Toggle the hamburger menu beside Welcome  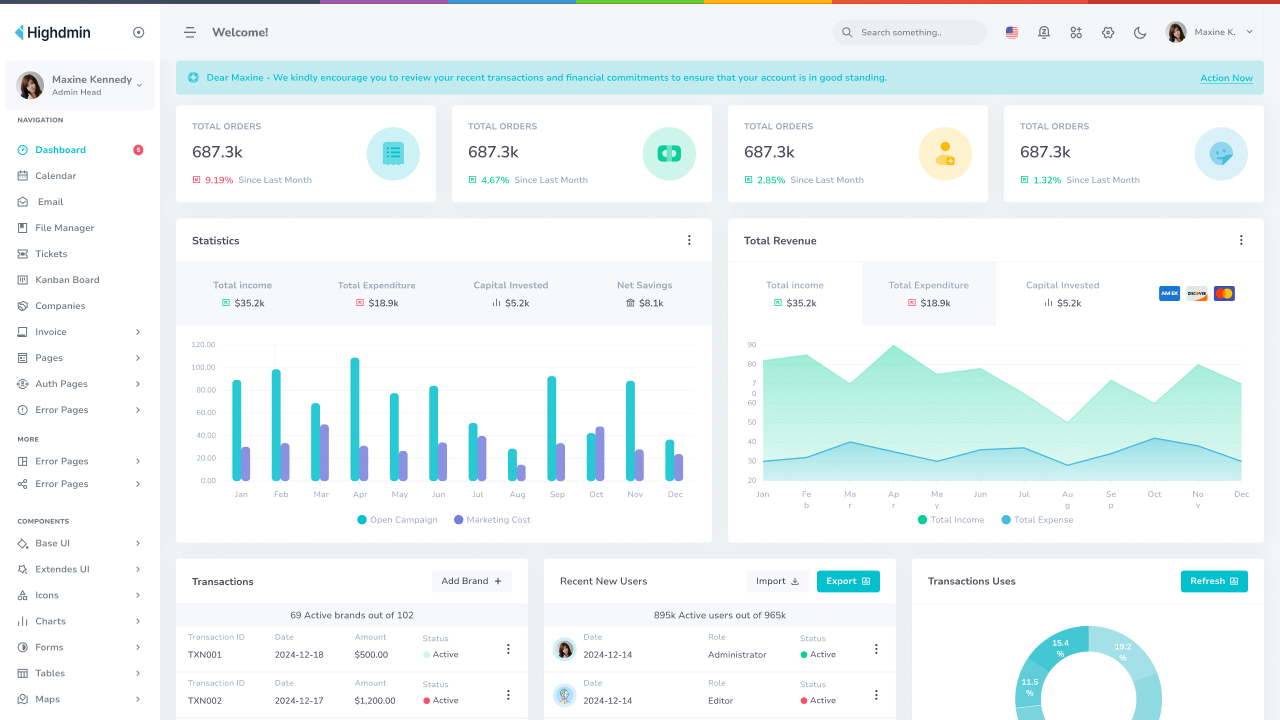pos(189,32)
